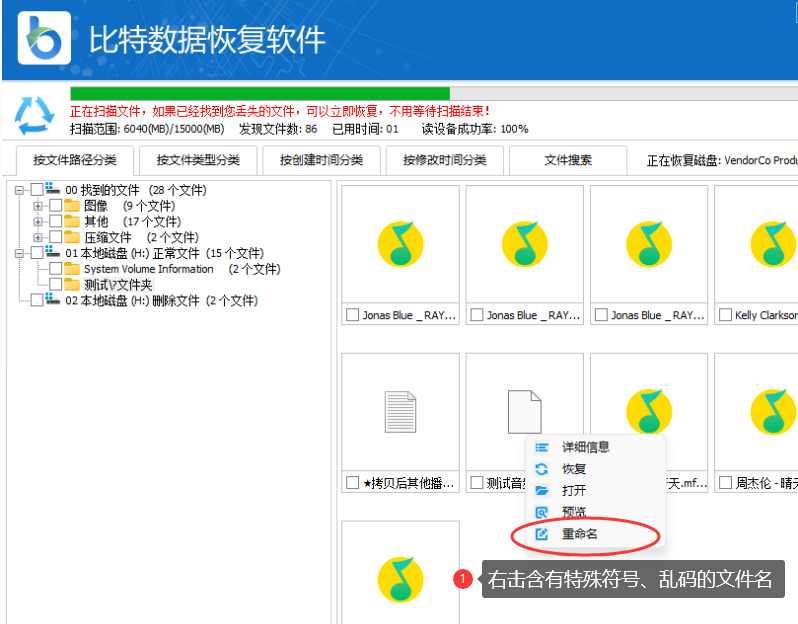798x624 pixels.
Task: Select the blank file icon for 测试音
Action: 524,412
